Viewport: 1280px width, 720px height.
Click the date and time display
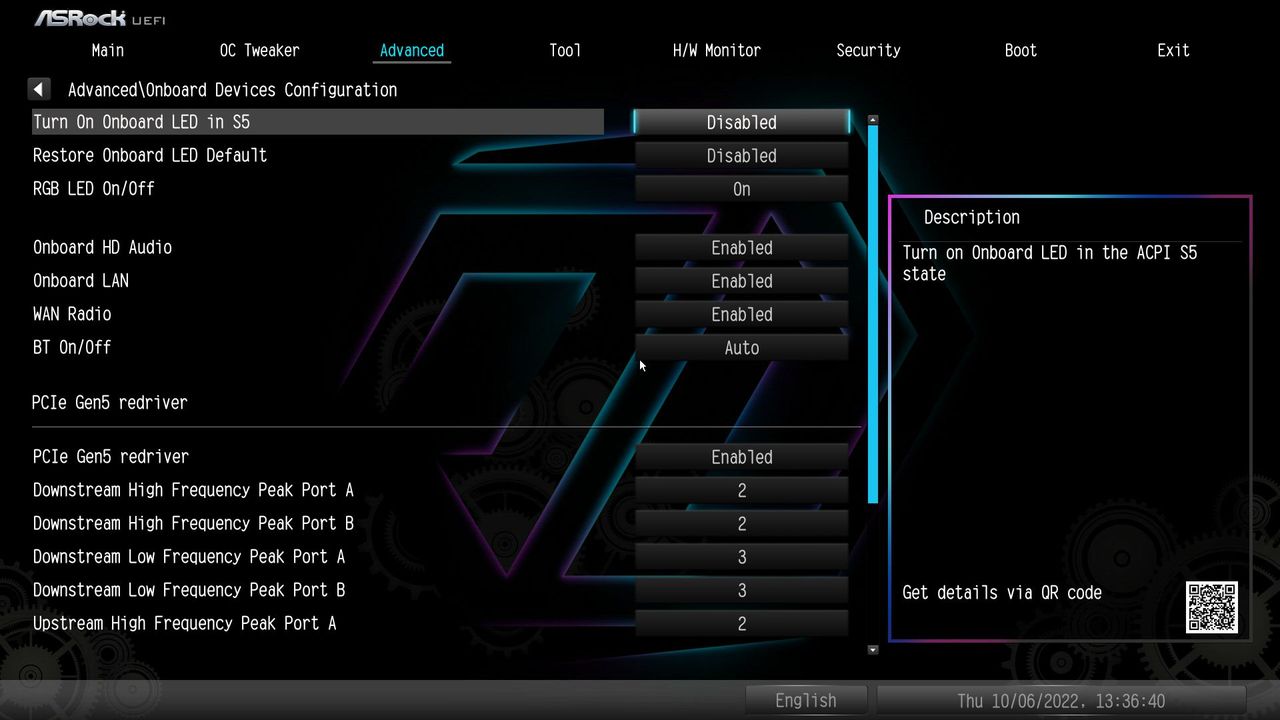(1061, 701)
